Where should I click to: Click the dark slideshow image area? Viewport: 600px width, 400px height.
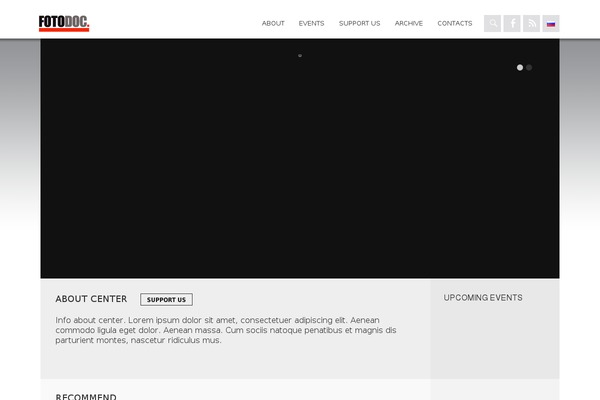click(300, 158)
